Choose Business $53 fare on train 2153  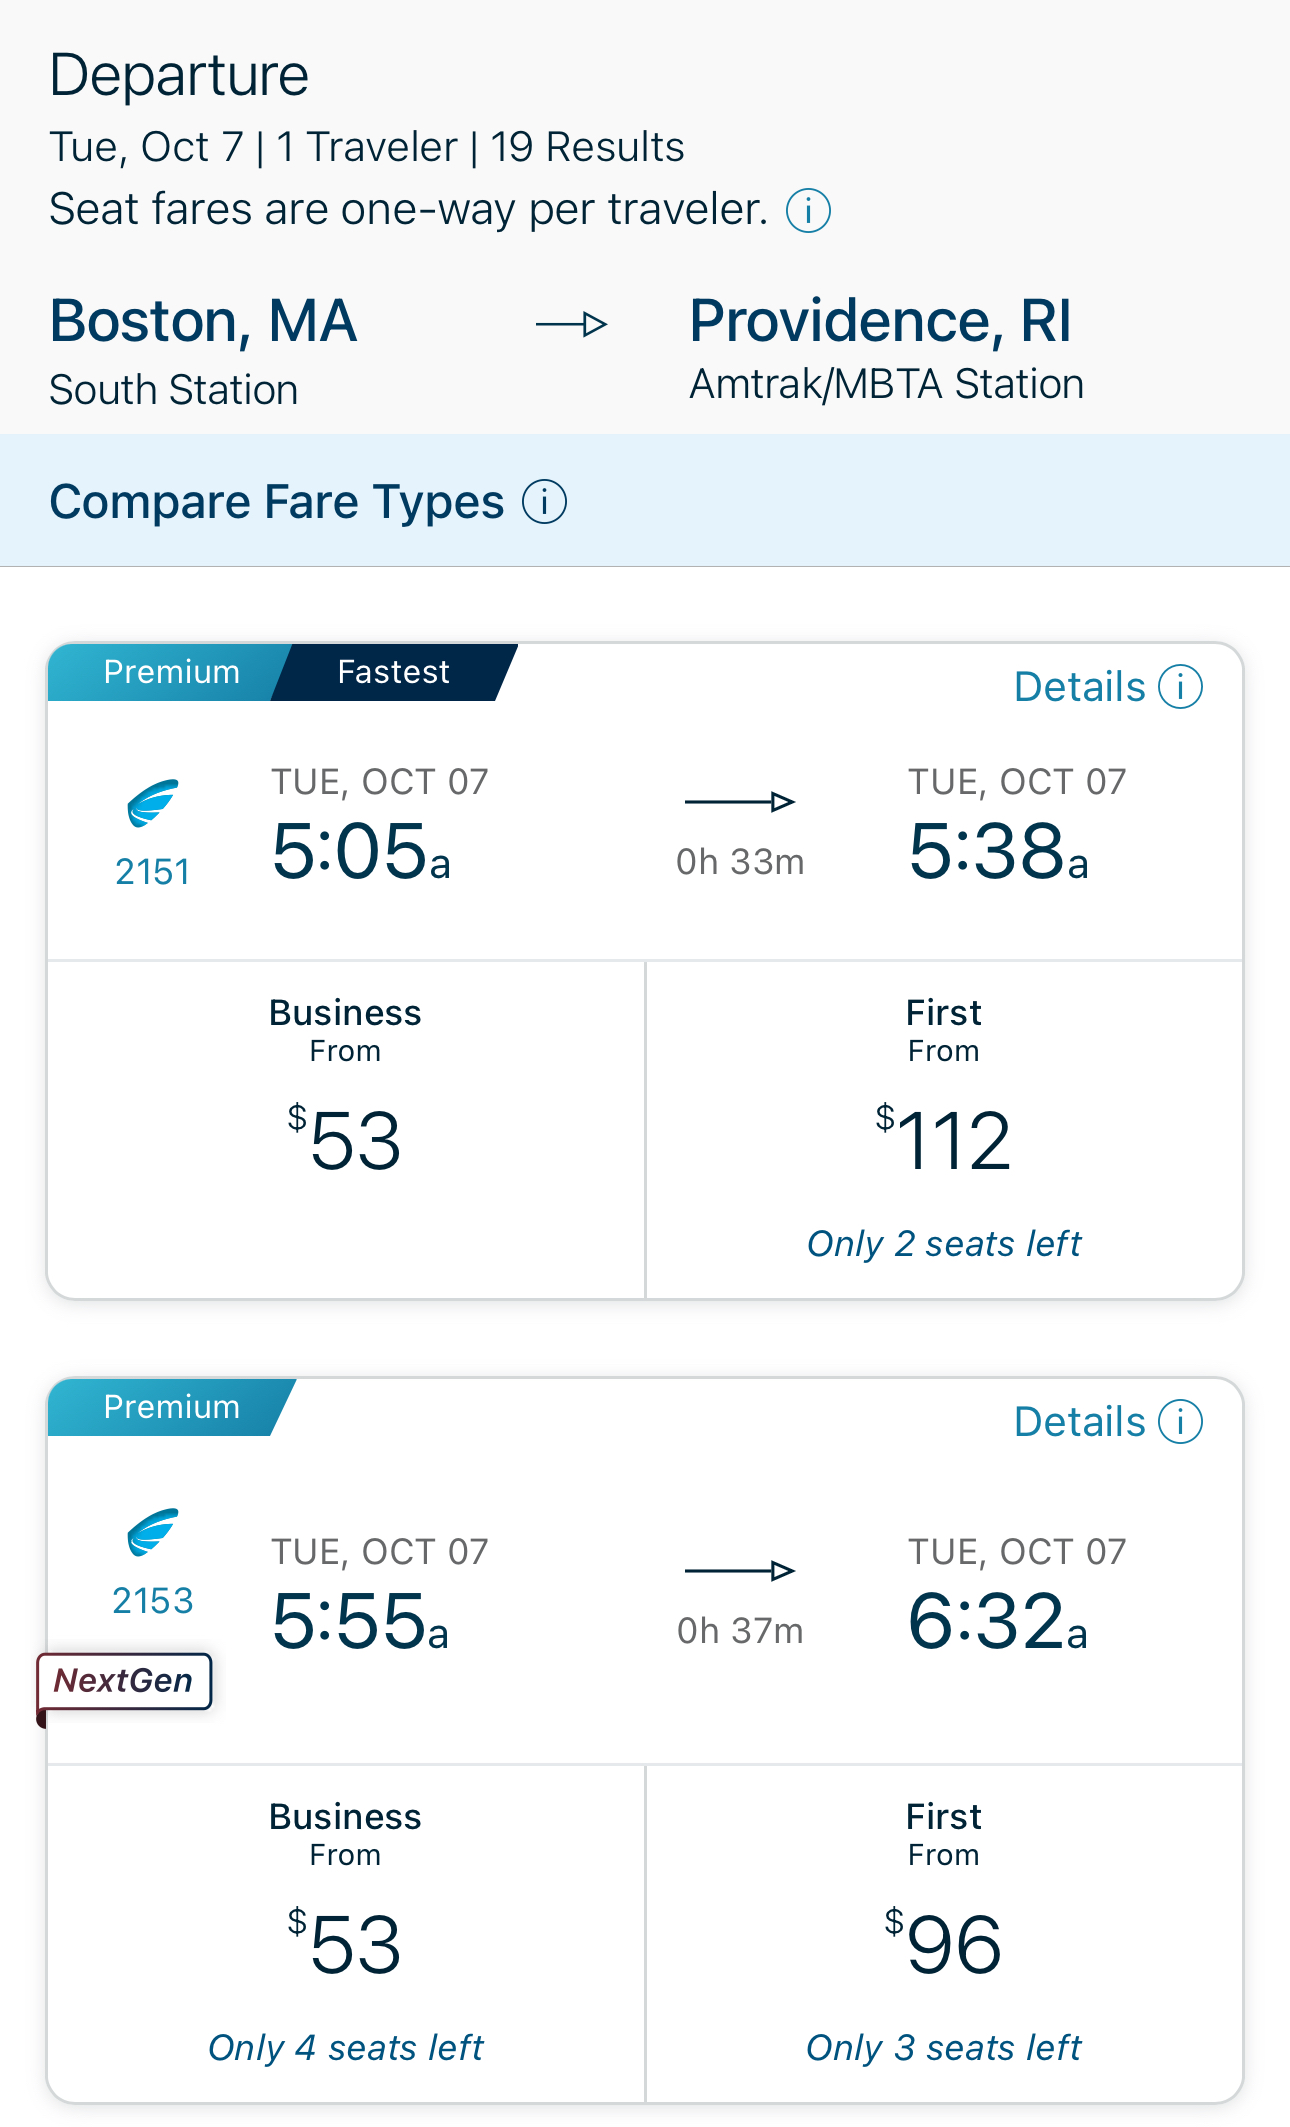tap(346, 1934)
